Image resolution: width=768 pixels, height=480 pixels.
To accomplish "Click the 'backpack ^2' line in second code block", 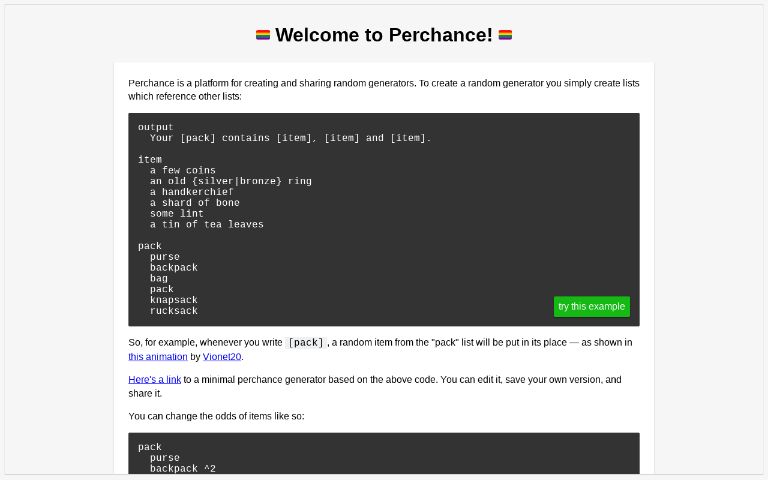I will tap(183, 468).
